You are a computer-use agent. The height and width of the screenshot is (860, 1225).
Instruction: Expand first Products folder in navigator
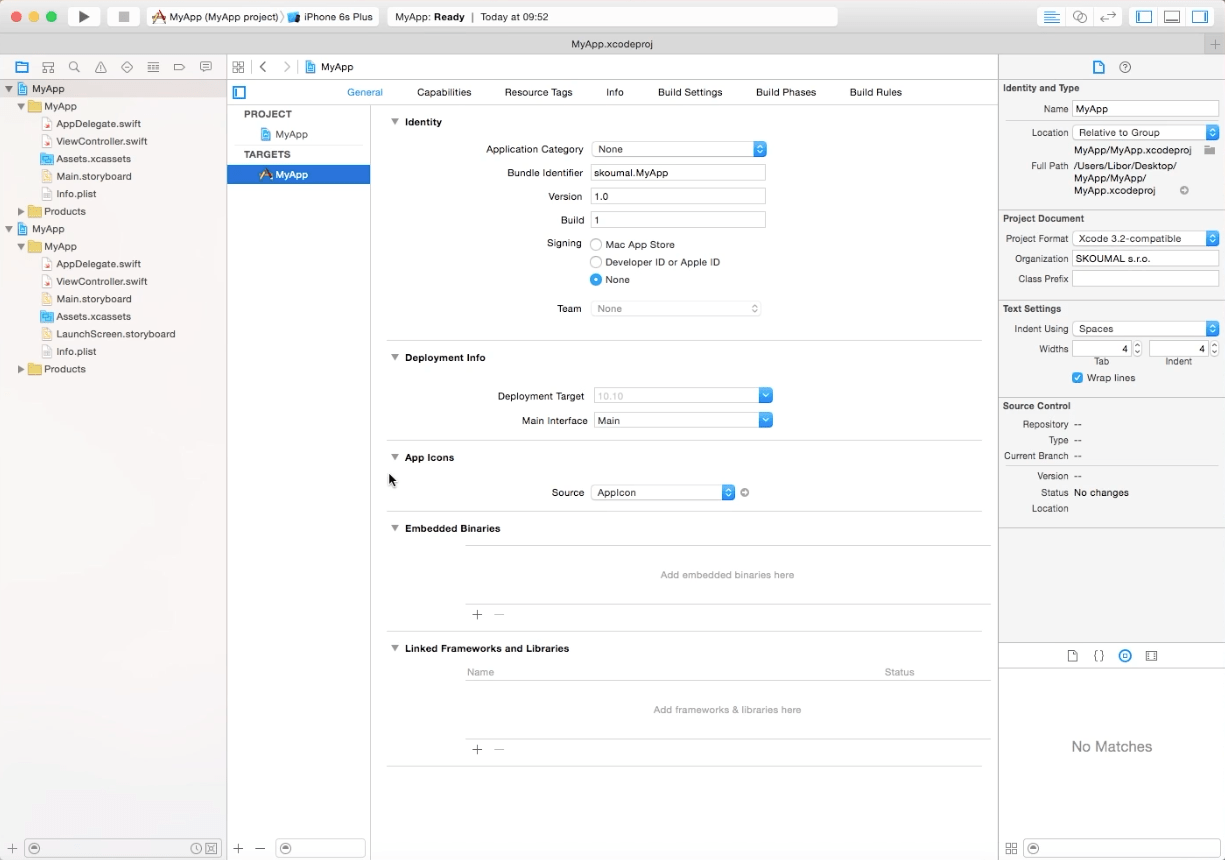21,211
